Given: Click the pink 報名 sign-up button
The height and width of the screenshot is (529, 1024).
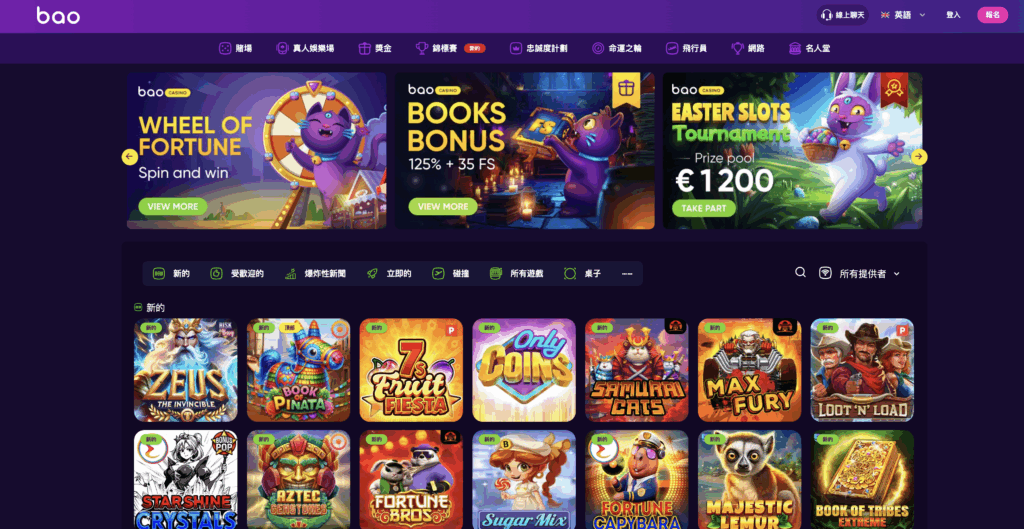Looking at the screenshot, I should (x=992, y=15).
